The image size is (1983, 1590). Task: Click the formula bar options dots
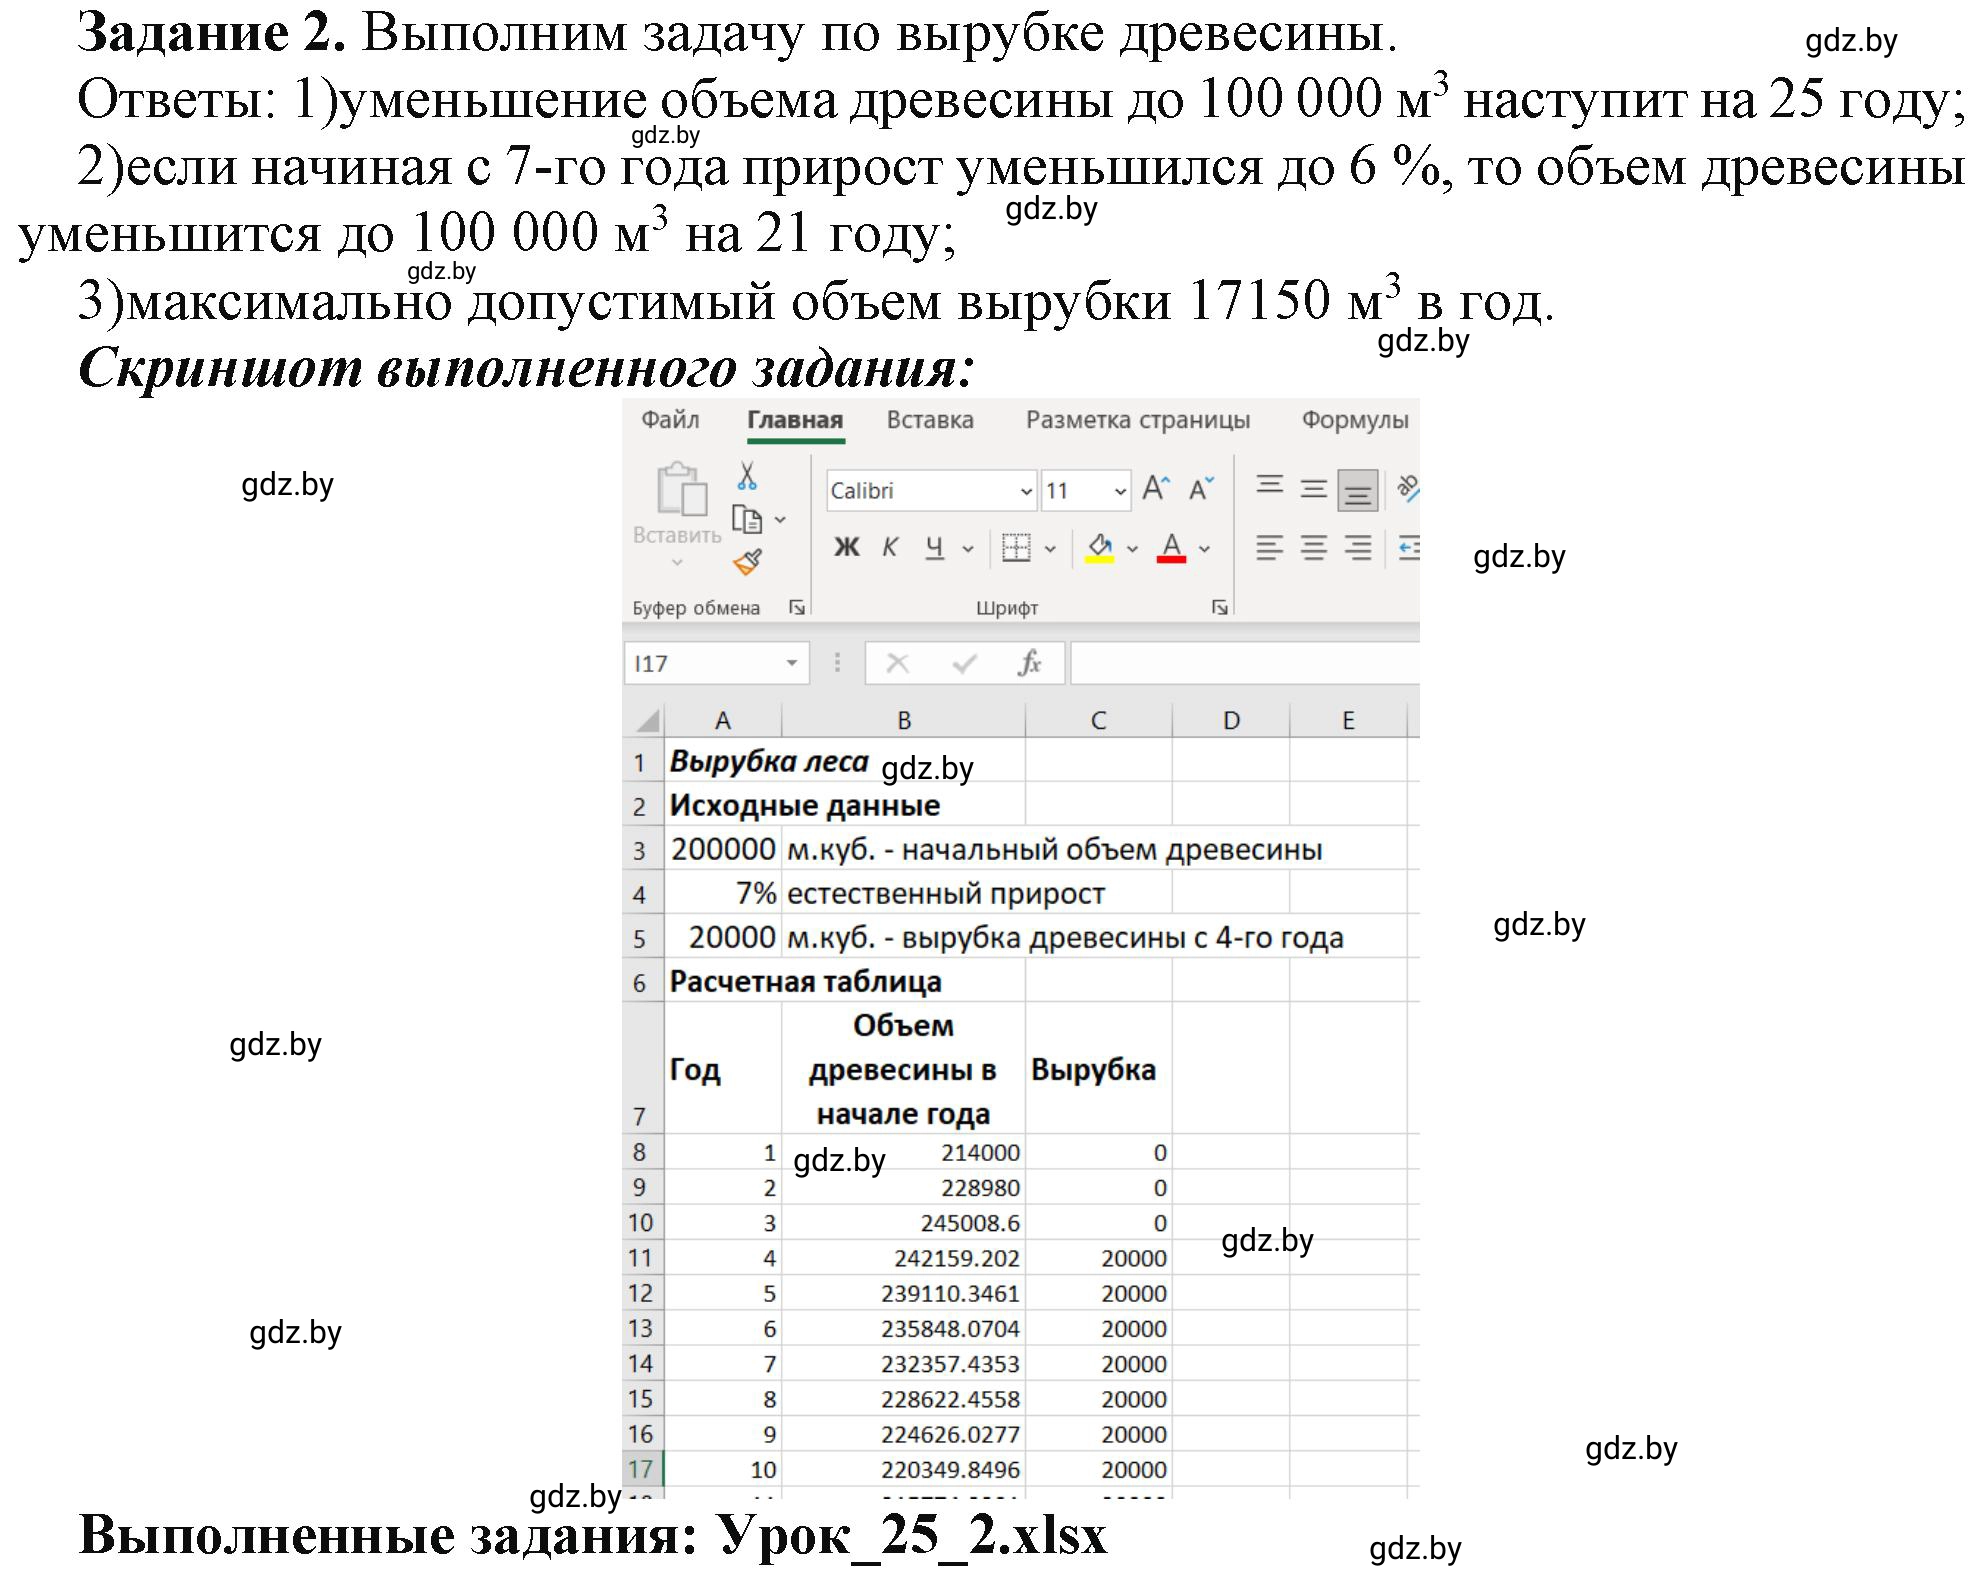click(837, 663)
